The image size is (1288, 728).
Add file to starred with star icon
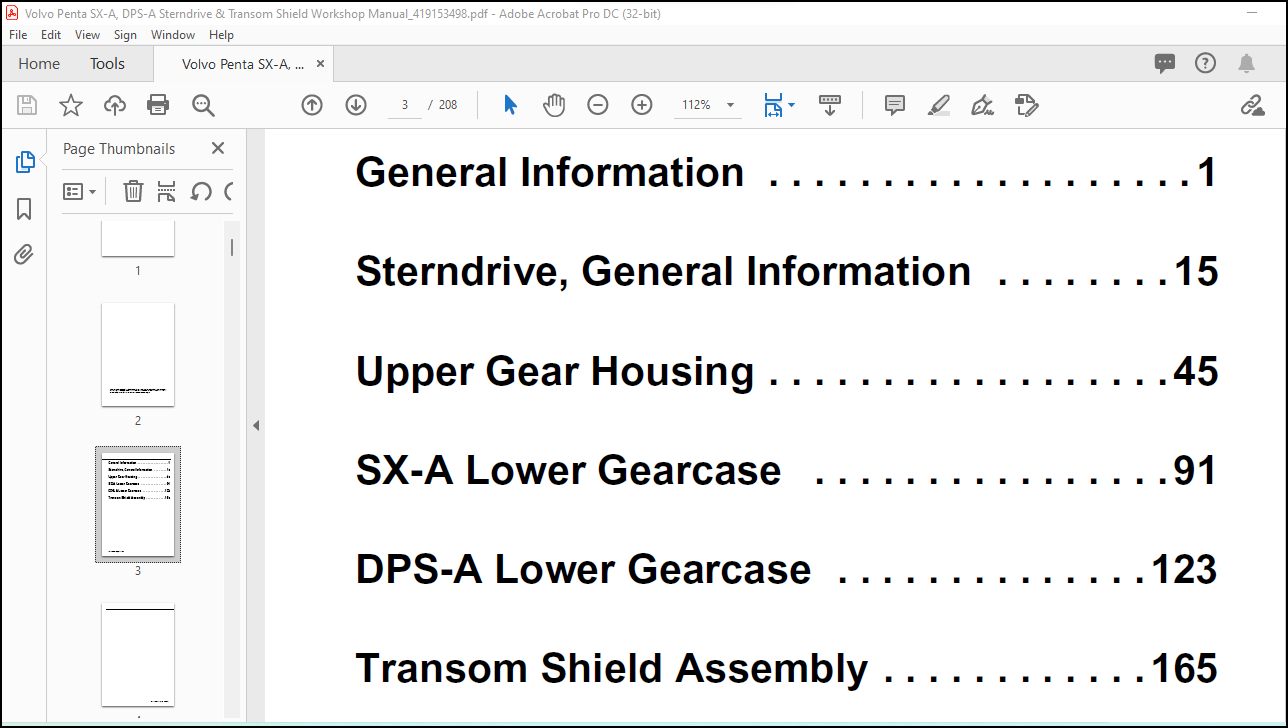71,105
